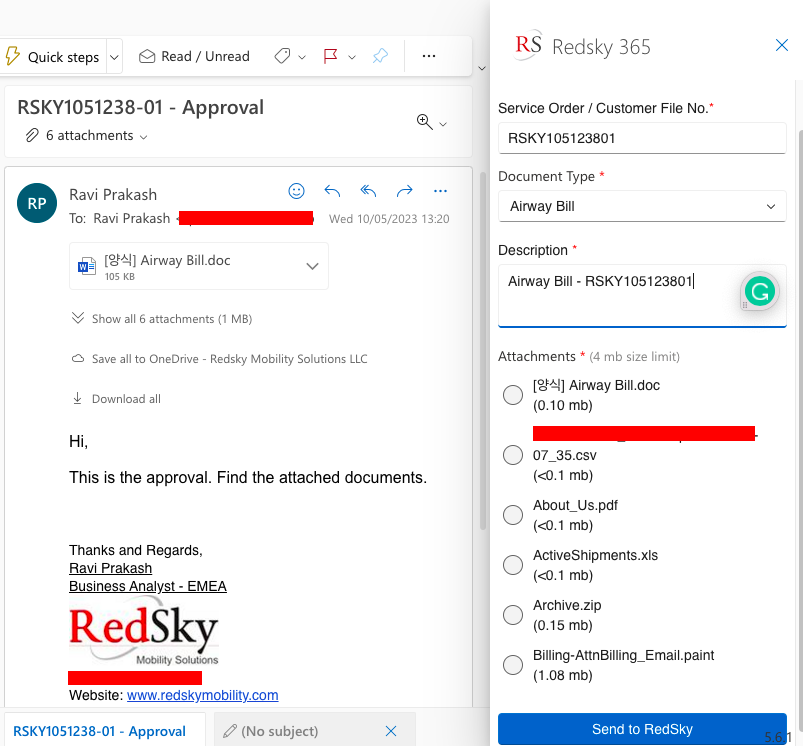Select the 07_35.csv attachment radio button

pos(513,455)
